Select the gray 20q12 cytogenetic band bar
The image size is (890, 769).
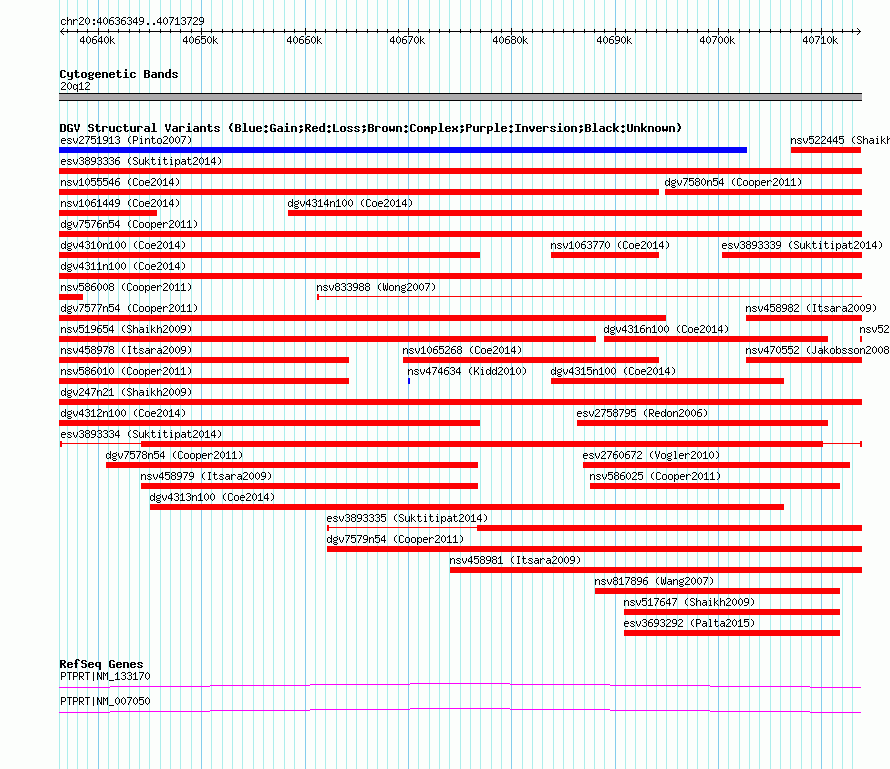[x=460, y=97]
